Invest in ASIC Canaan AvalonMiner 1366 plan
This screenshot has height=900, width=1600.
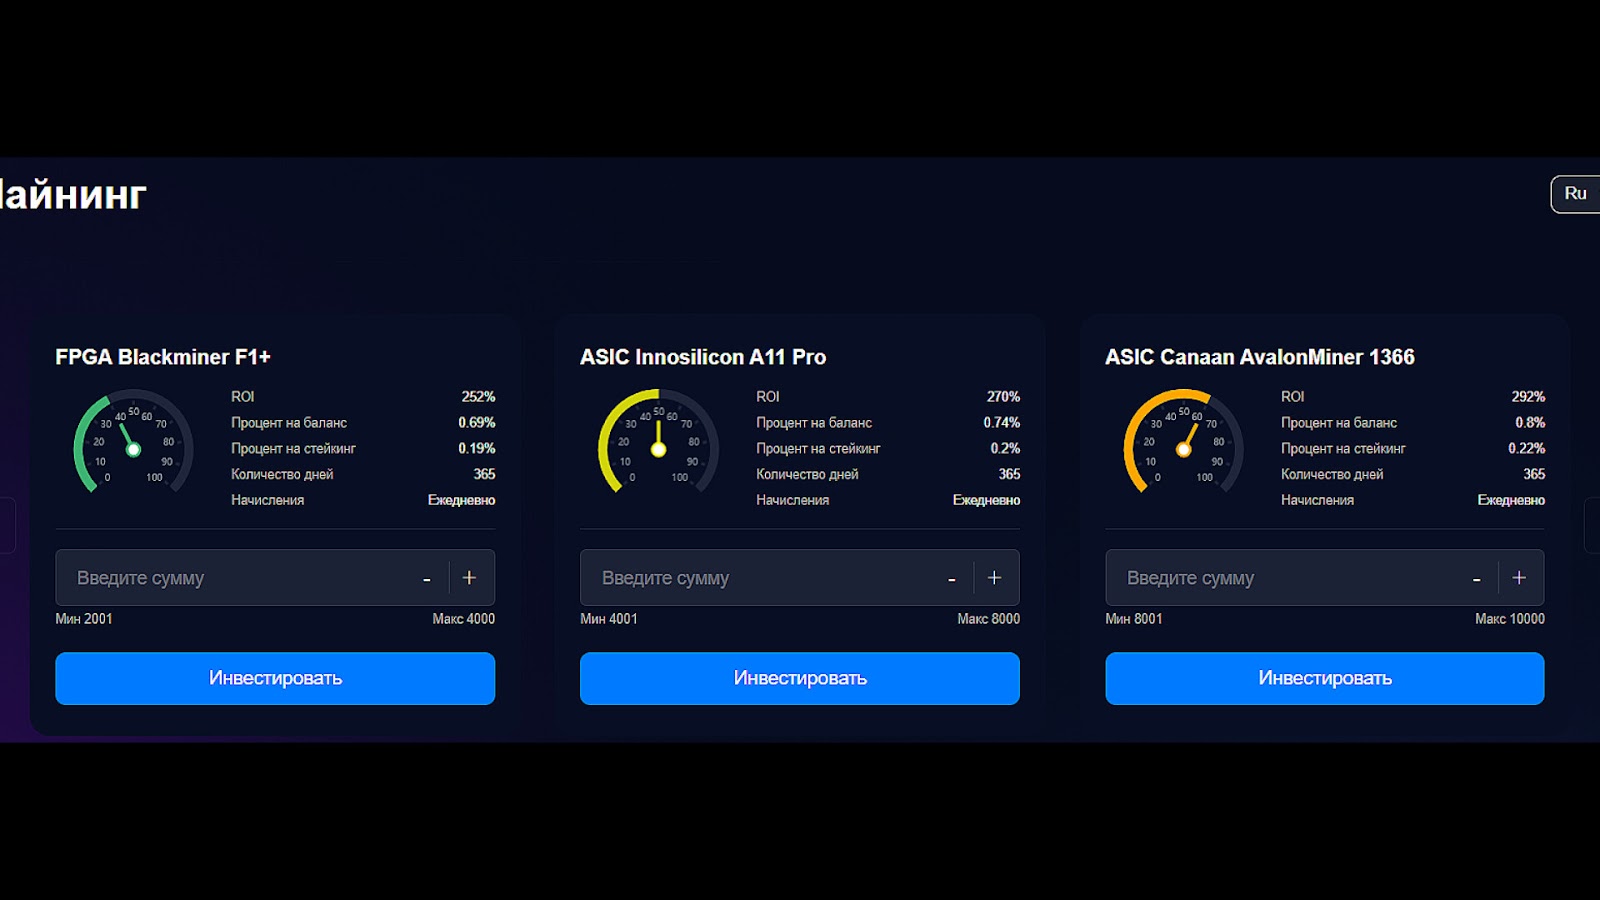click(x=1325, y=678)
